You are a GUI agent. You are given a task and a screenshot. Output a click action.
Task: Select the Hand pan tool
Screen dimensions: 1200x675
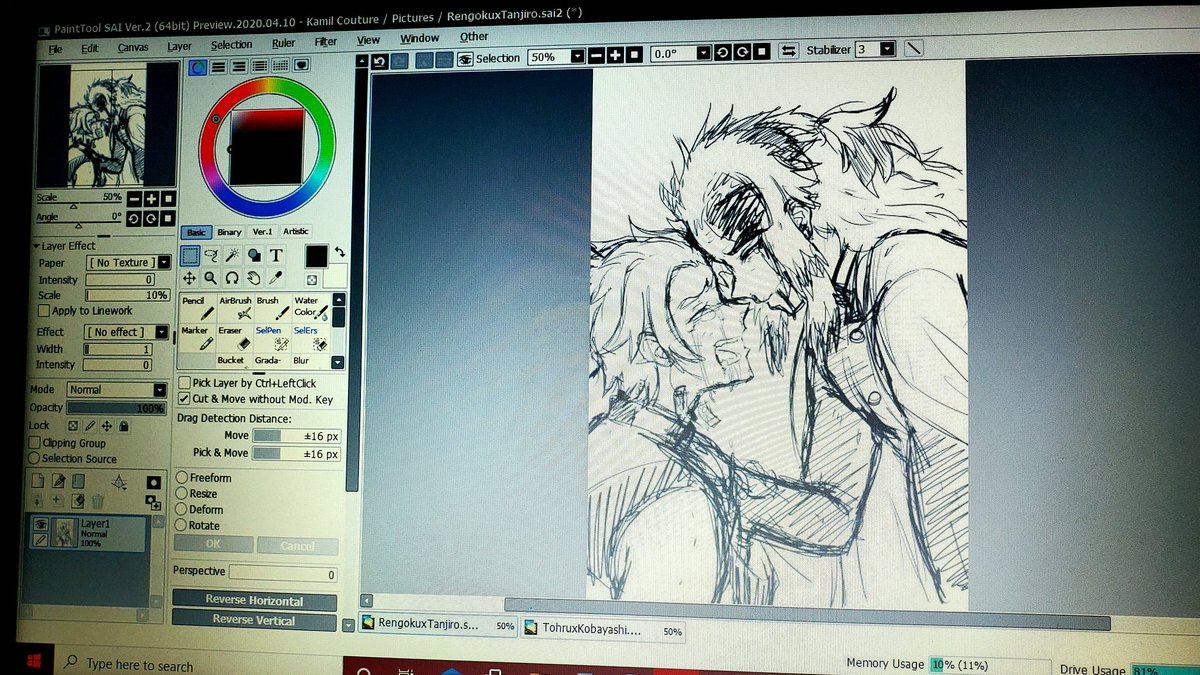coord(254,278)
